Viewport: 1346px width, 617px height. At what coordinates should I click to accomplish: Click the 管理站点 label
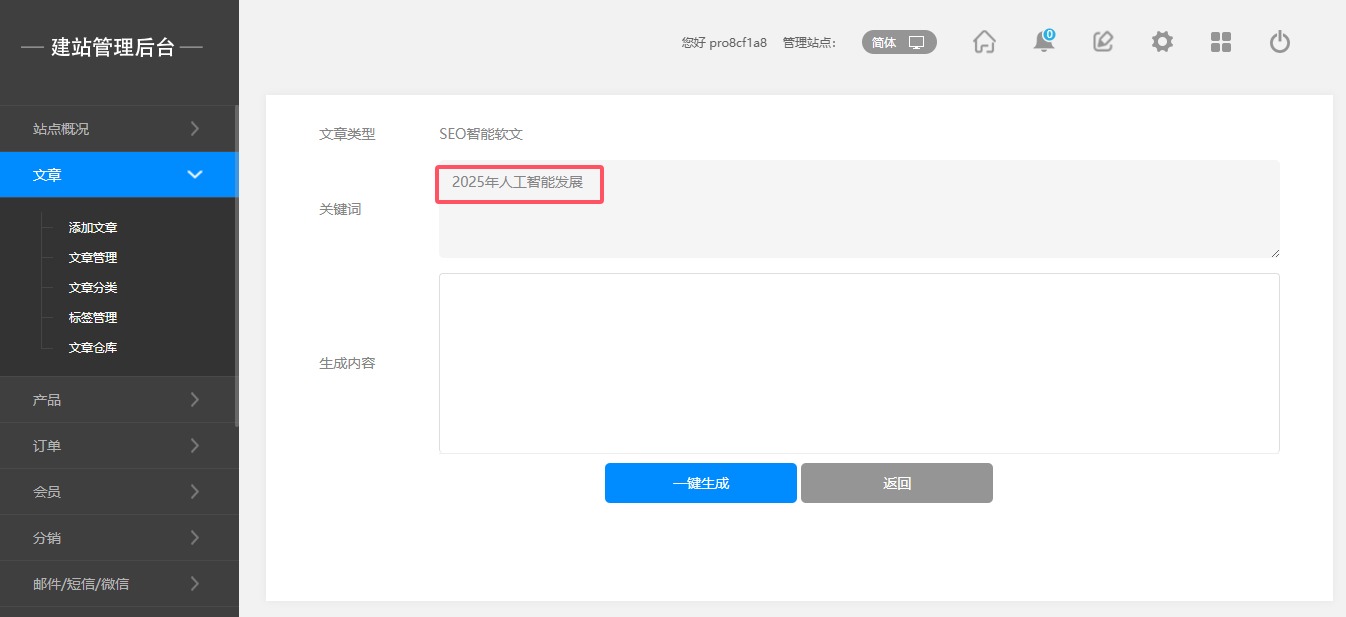pos(809,43)
